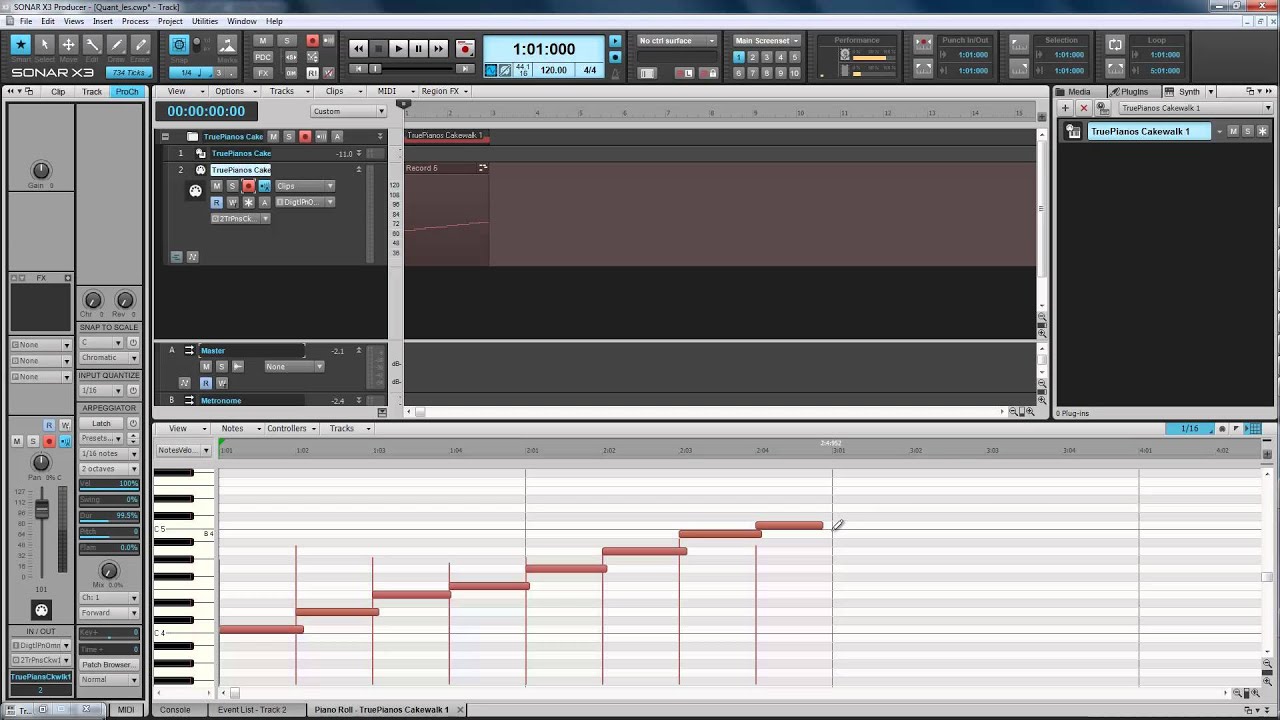Select the Draw pencil tool

[116, 45]
